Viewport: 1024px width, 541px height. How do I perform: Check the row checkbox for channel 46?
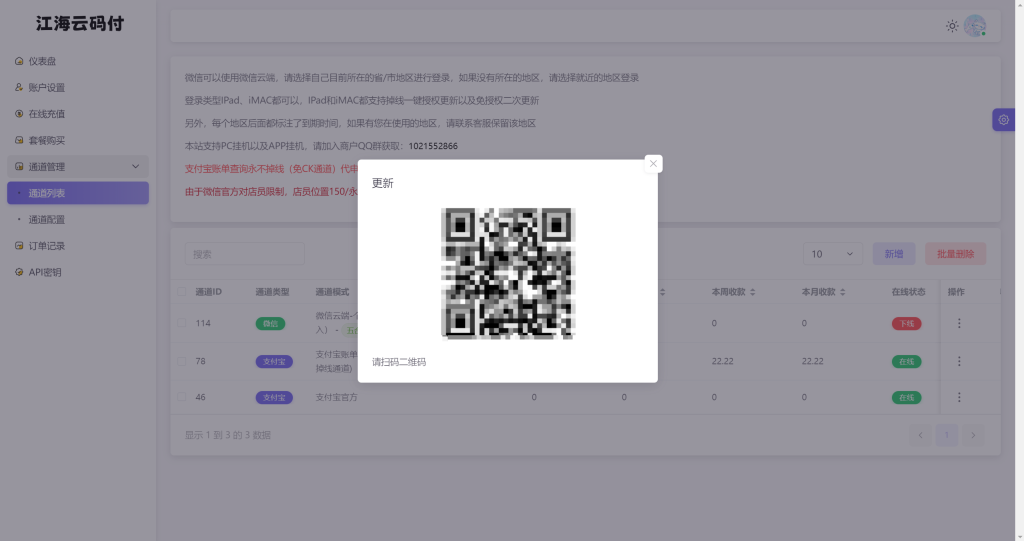click(x=182, y=397)
